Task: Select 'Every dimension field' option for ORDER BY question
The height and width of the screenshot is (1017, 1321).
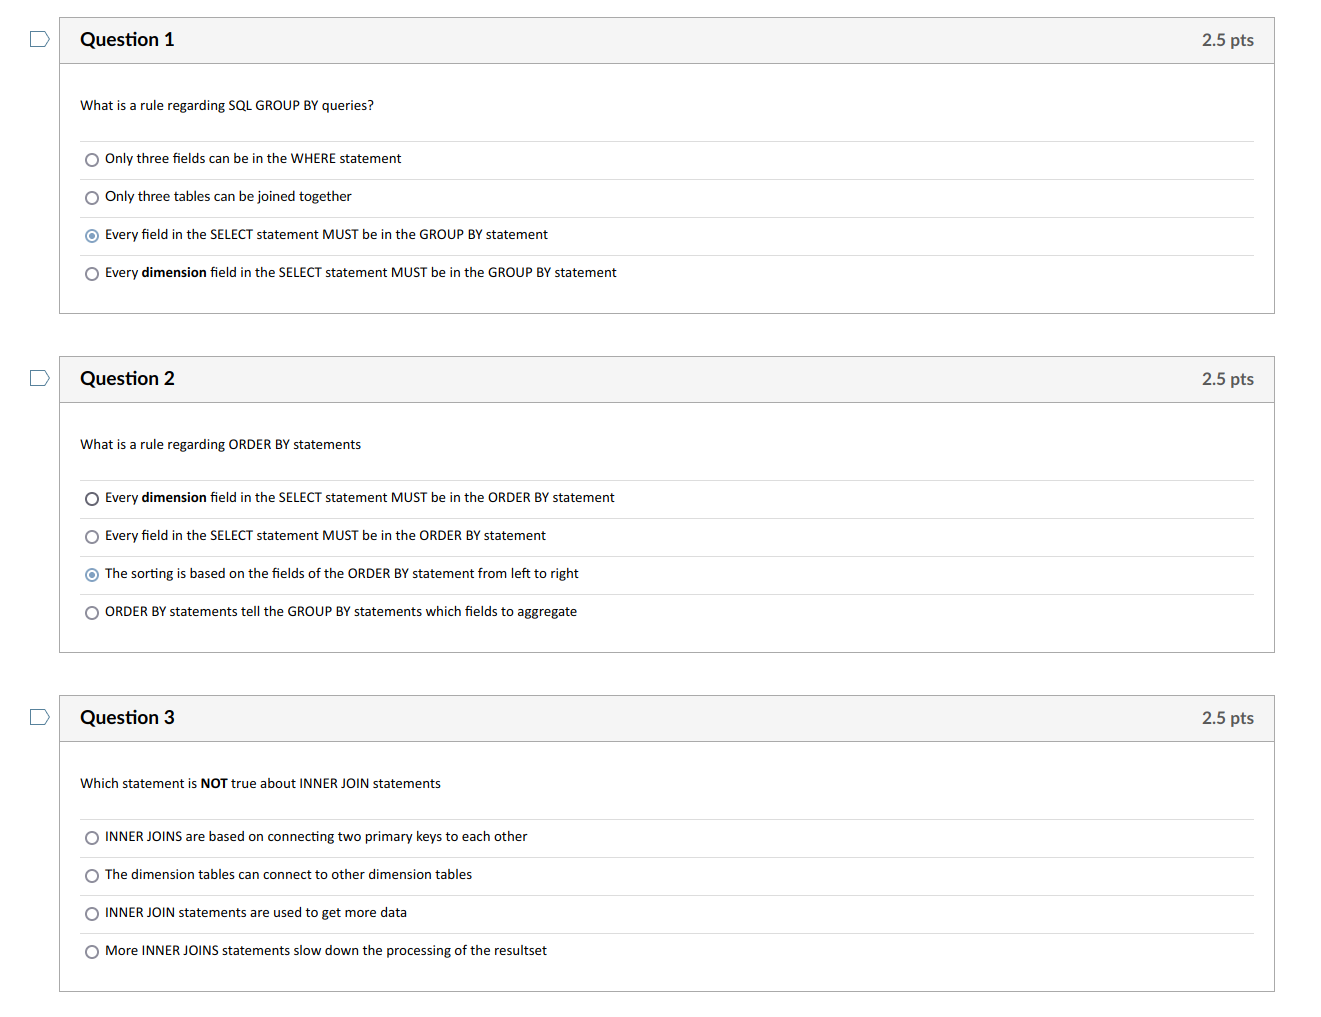Action: (x=91, y=498)
